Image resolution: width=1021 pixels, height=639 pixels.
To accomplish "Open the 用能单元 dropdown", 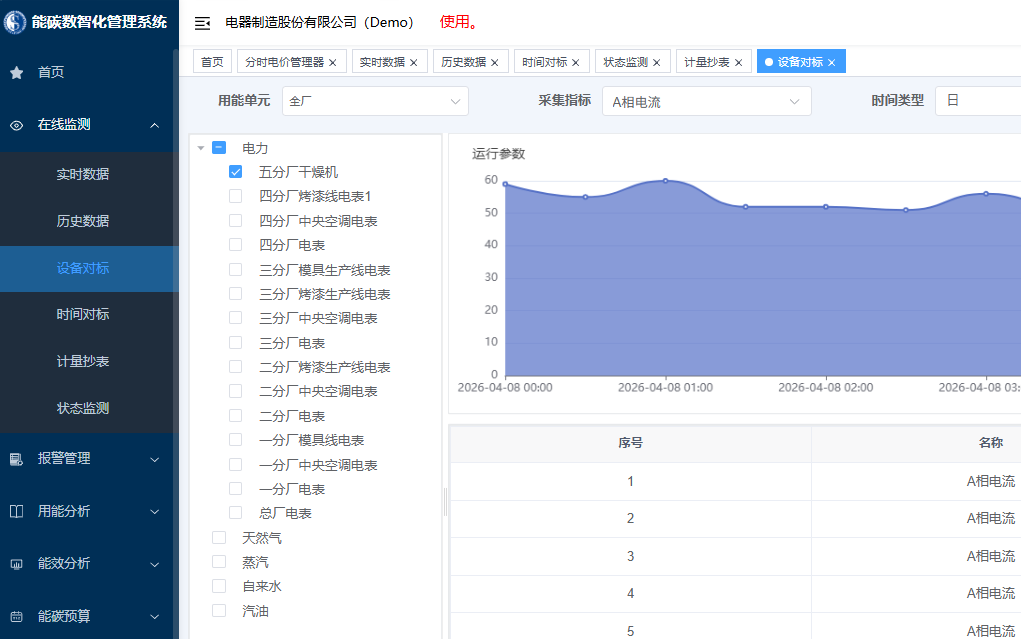I will [375, 101].
